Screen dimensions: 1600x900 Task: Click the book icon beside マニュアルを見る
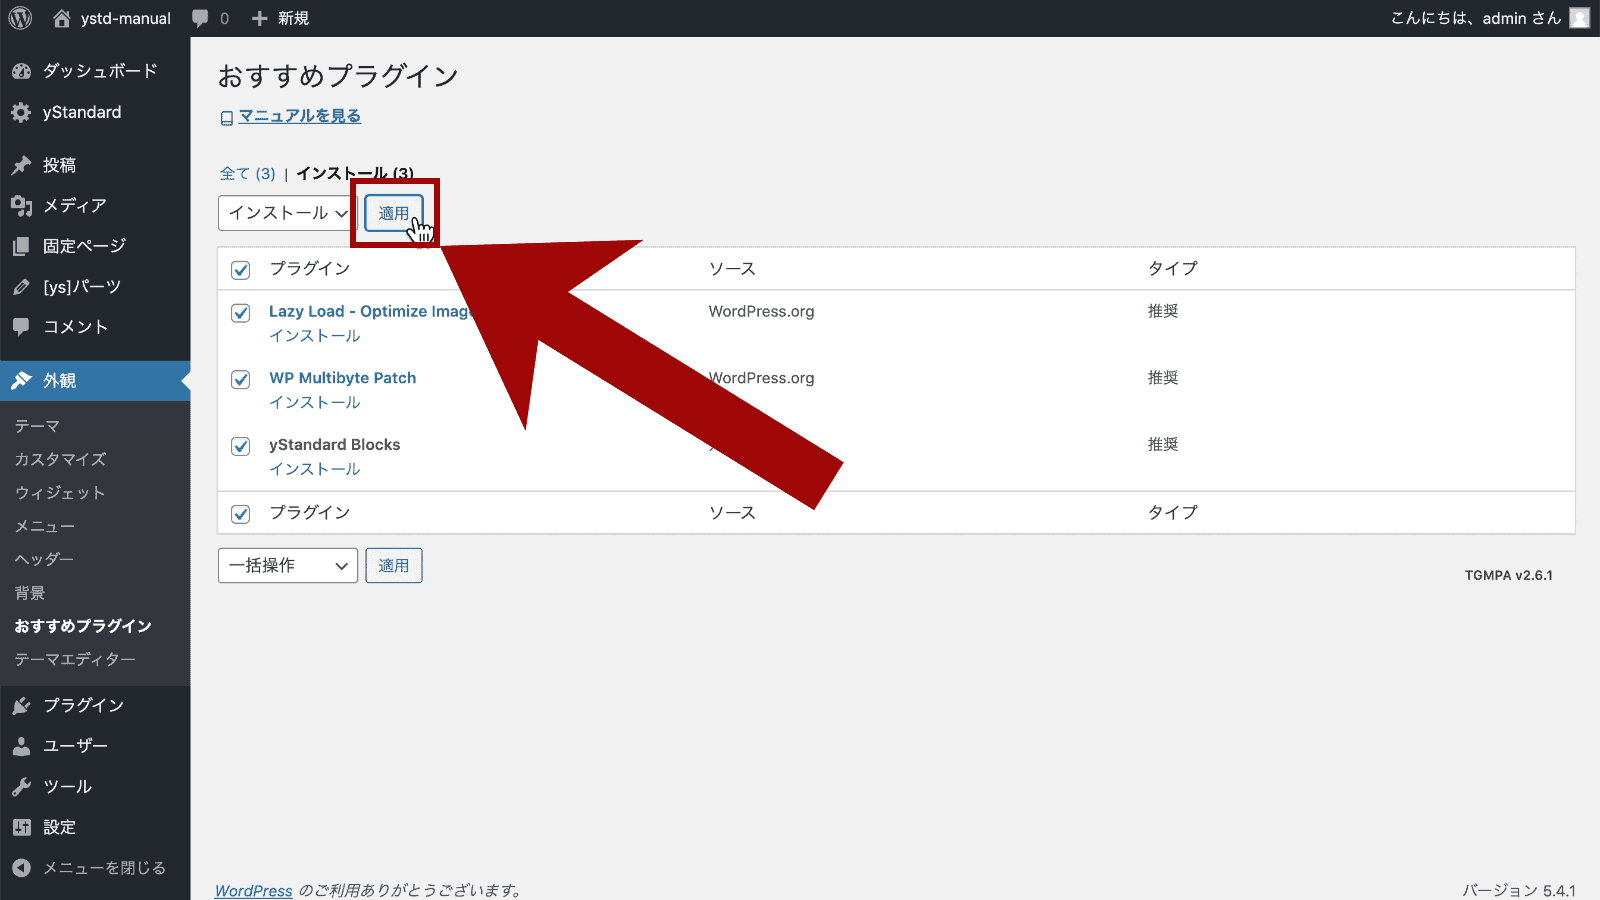(x=227, y=118)
